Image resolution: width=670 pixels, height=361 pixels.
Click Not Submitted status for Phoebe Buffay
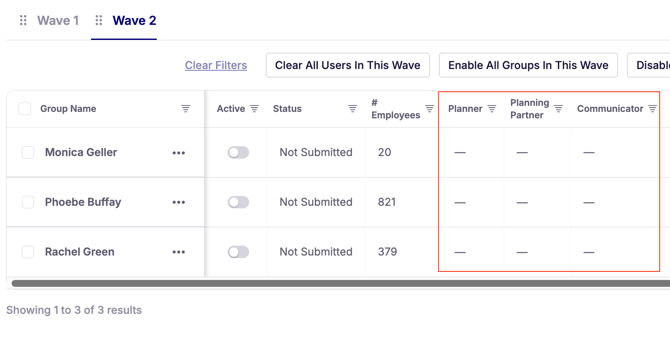[x=316, y=202]
